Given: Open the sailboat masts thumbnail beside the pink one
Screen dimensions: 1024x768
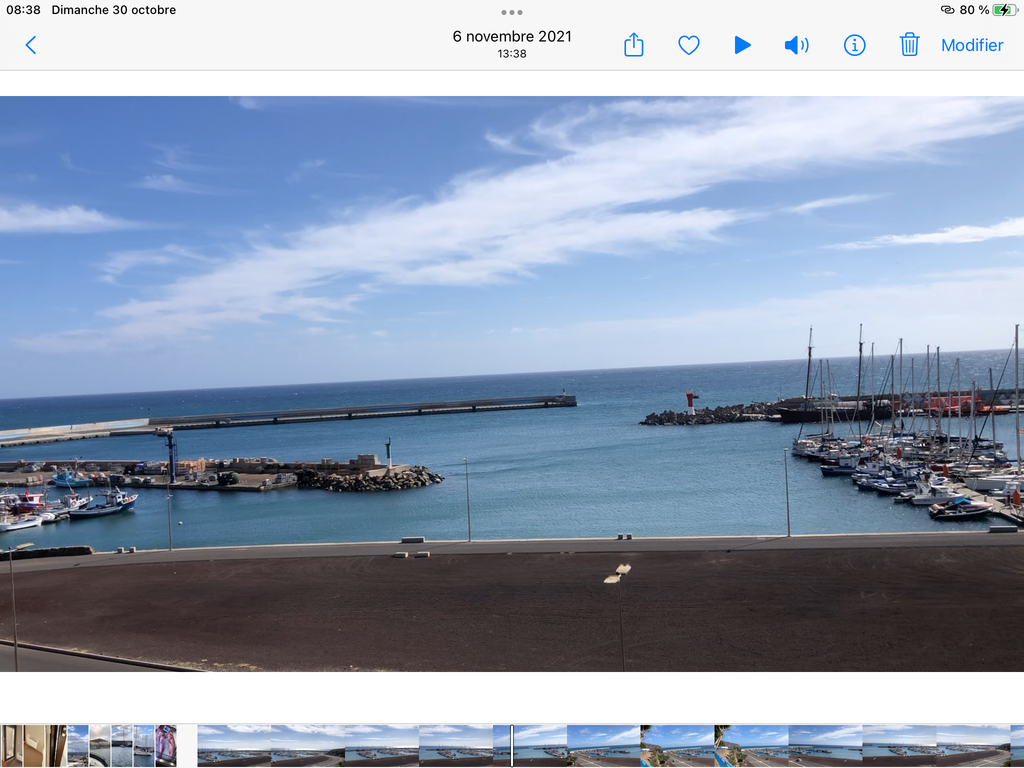Looking at the screenshot, I should [x=144, y=745].
